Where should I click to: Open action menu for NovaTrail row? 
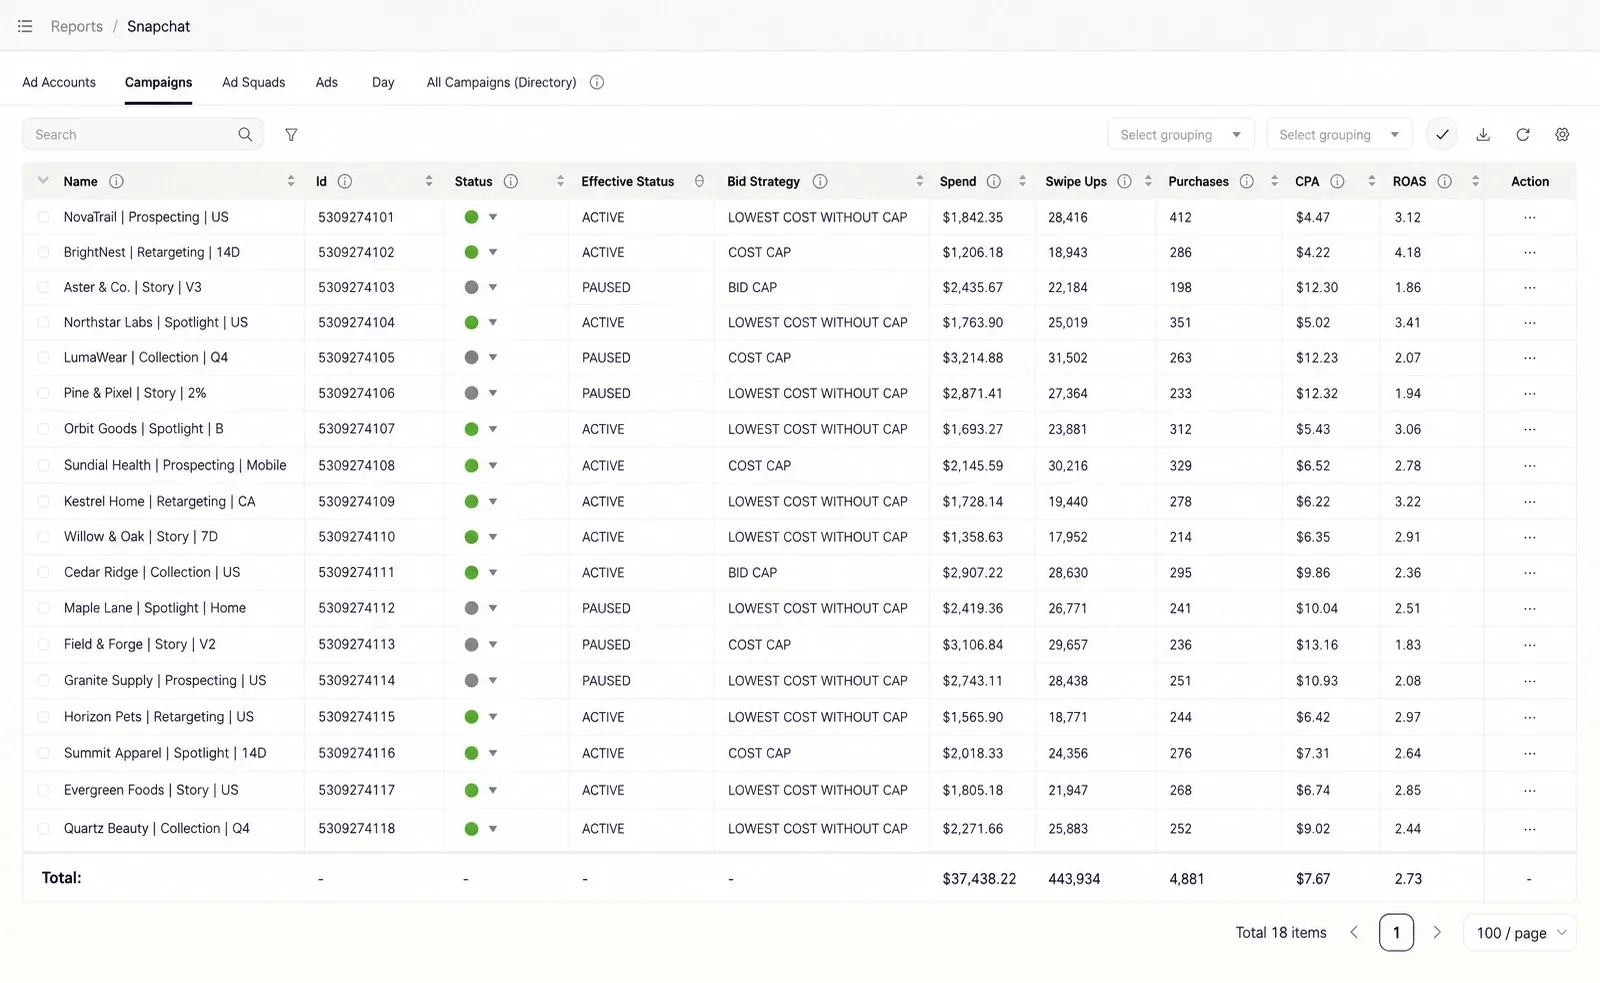[x=1530, y=218]
